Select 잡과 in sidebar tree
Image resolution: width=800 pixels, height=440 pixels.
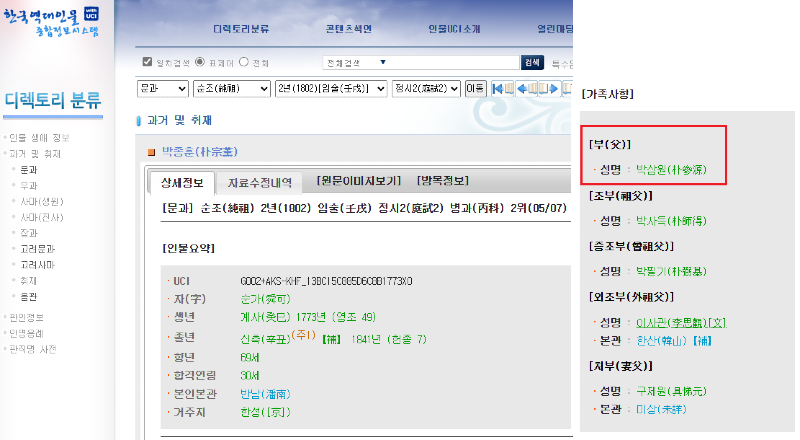29,233
